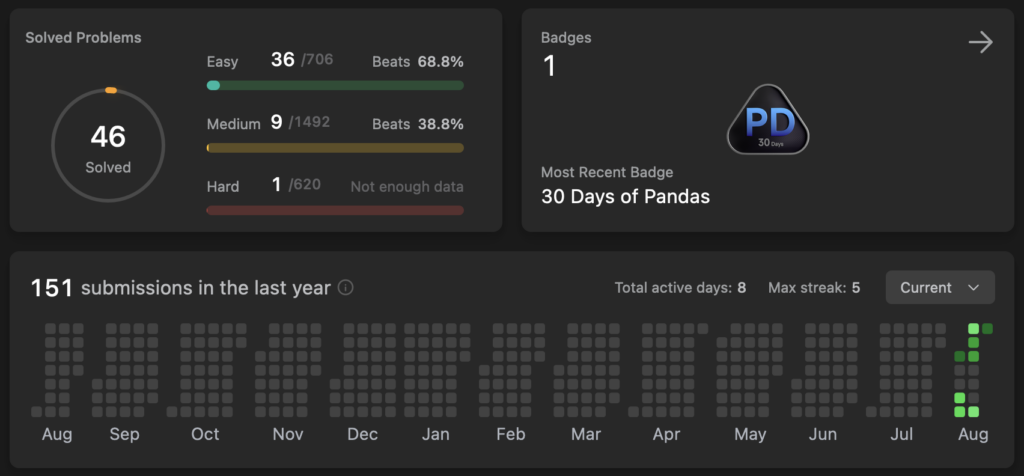1024x476 pixels.
Task: Click the Hard difficulty label
Action: (222, 186)
